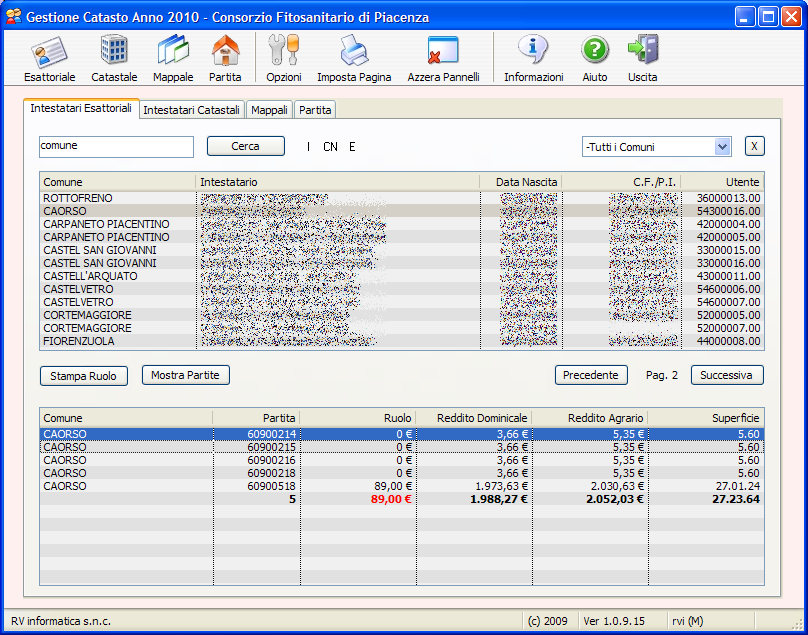The width and height of the screenshot is (808, 635).
Task: Click the application icon in the title bar
Action: pyautogui.click(x=14, y=16)
